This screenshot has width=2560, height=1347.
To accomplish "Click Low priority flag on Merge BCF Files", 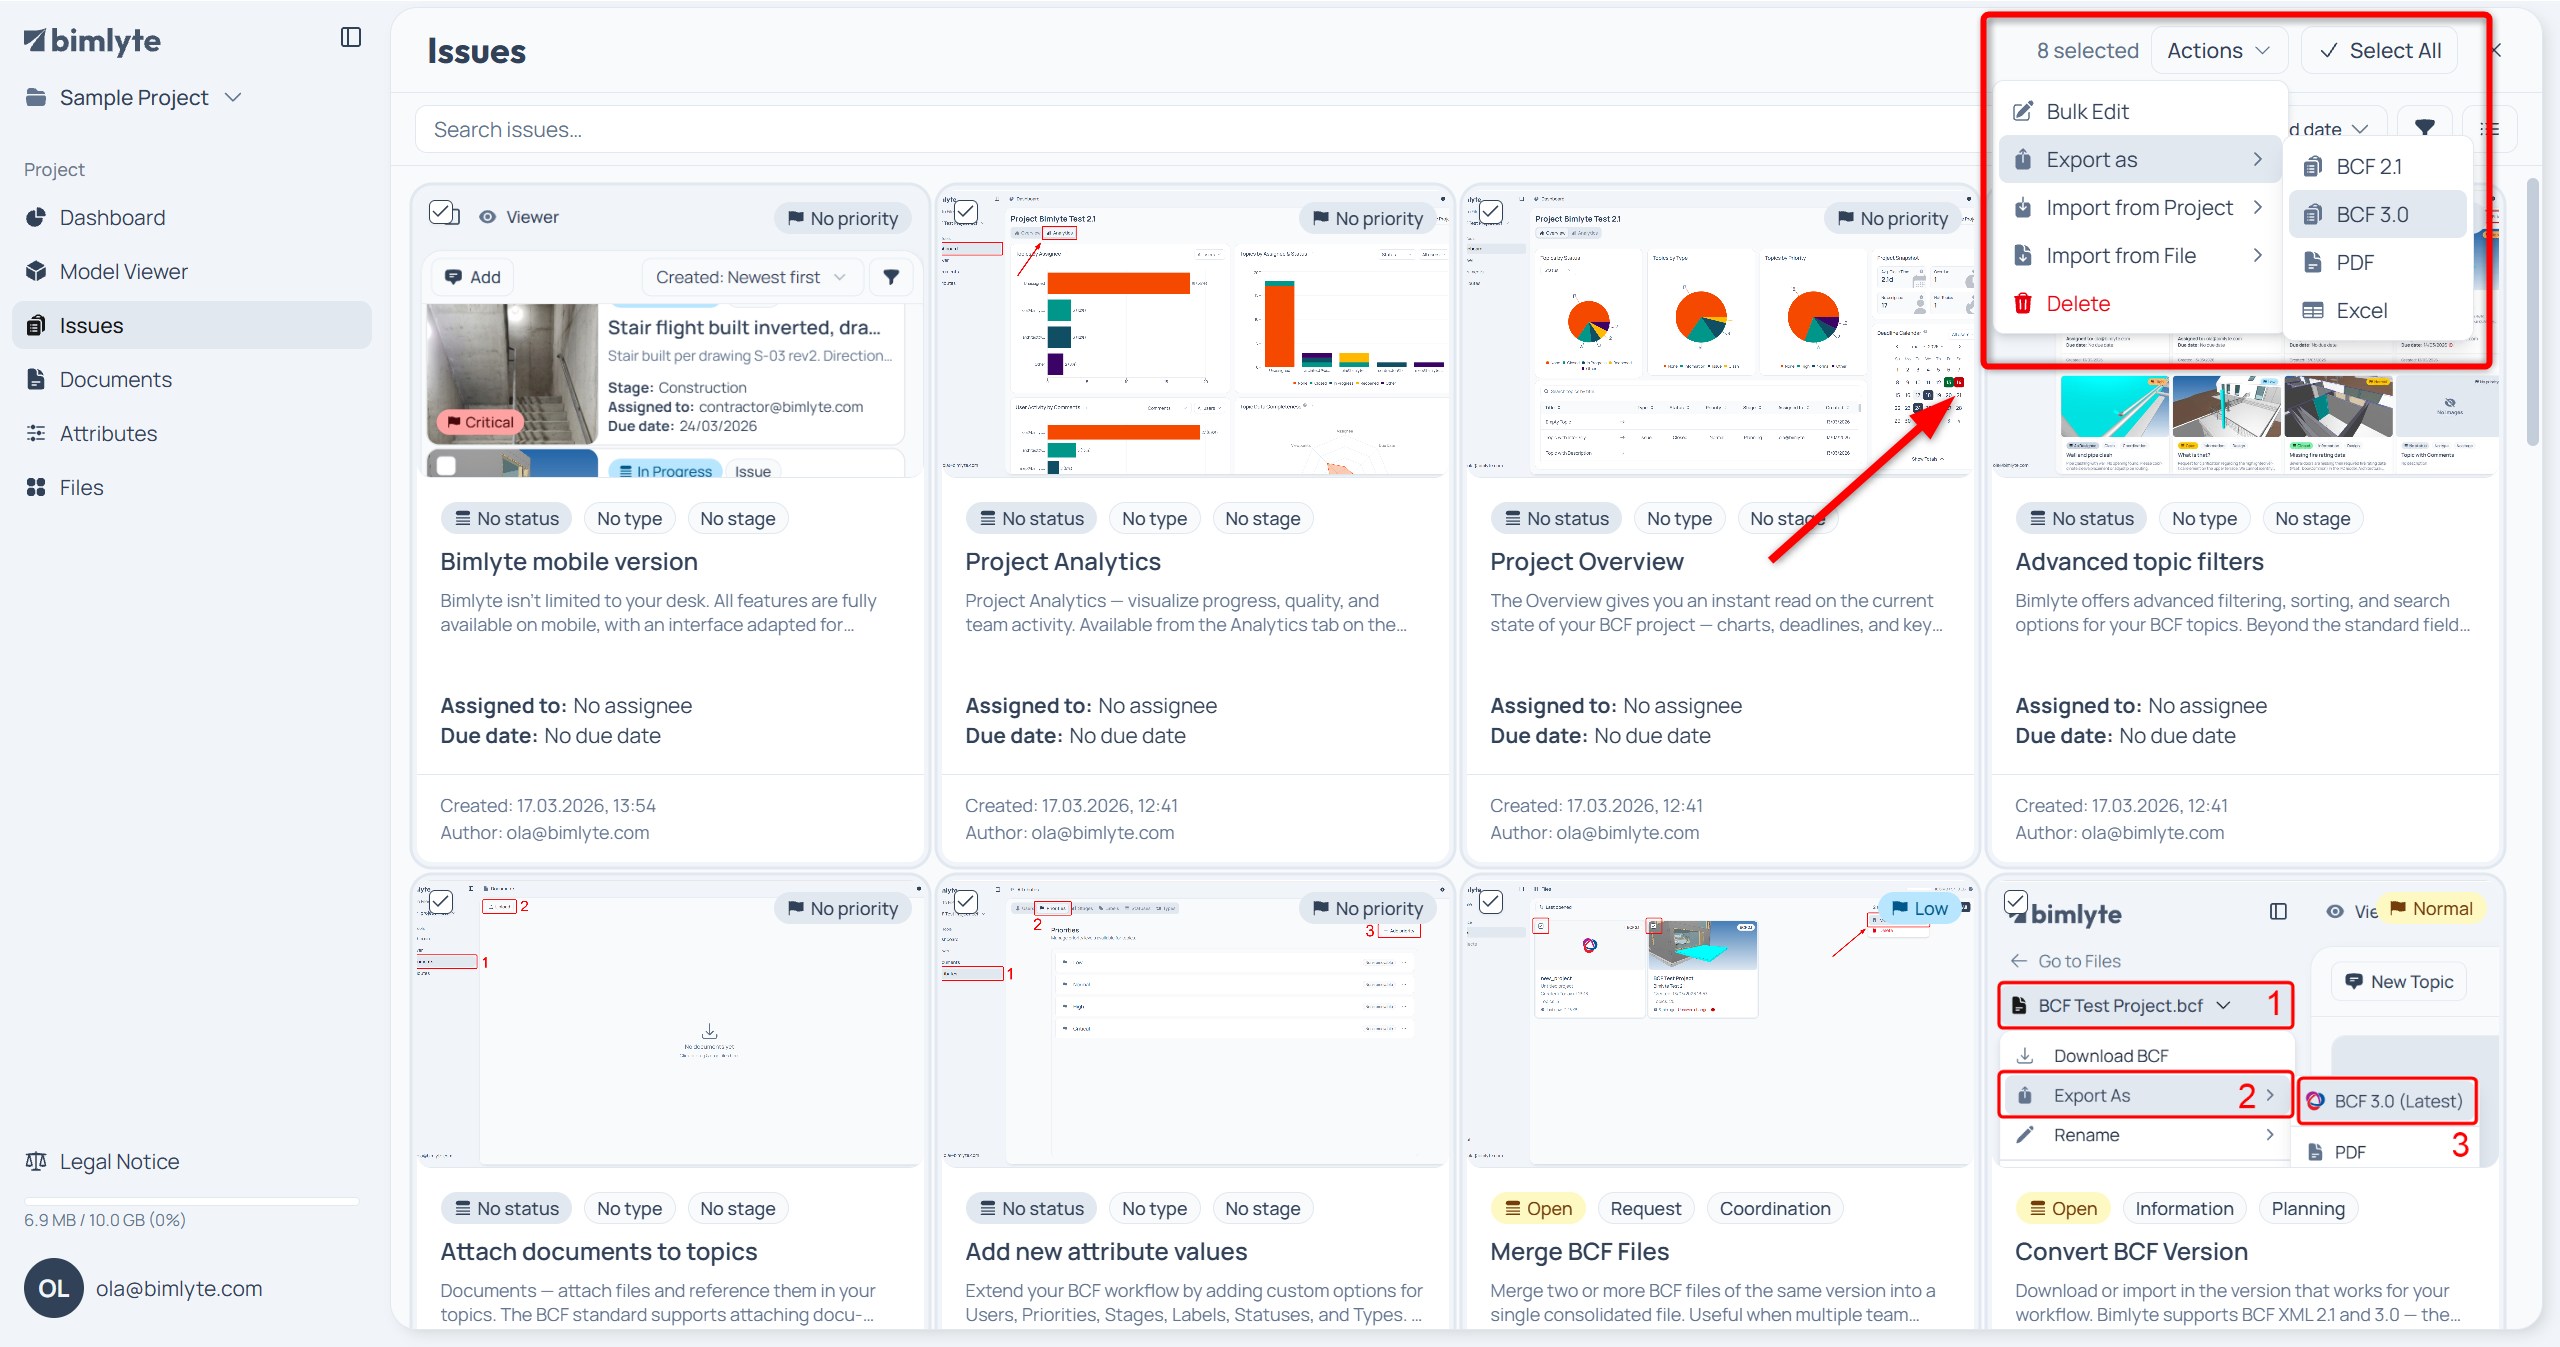I will pyautogui.click(x=1919, y=909).
